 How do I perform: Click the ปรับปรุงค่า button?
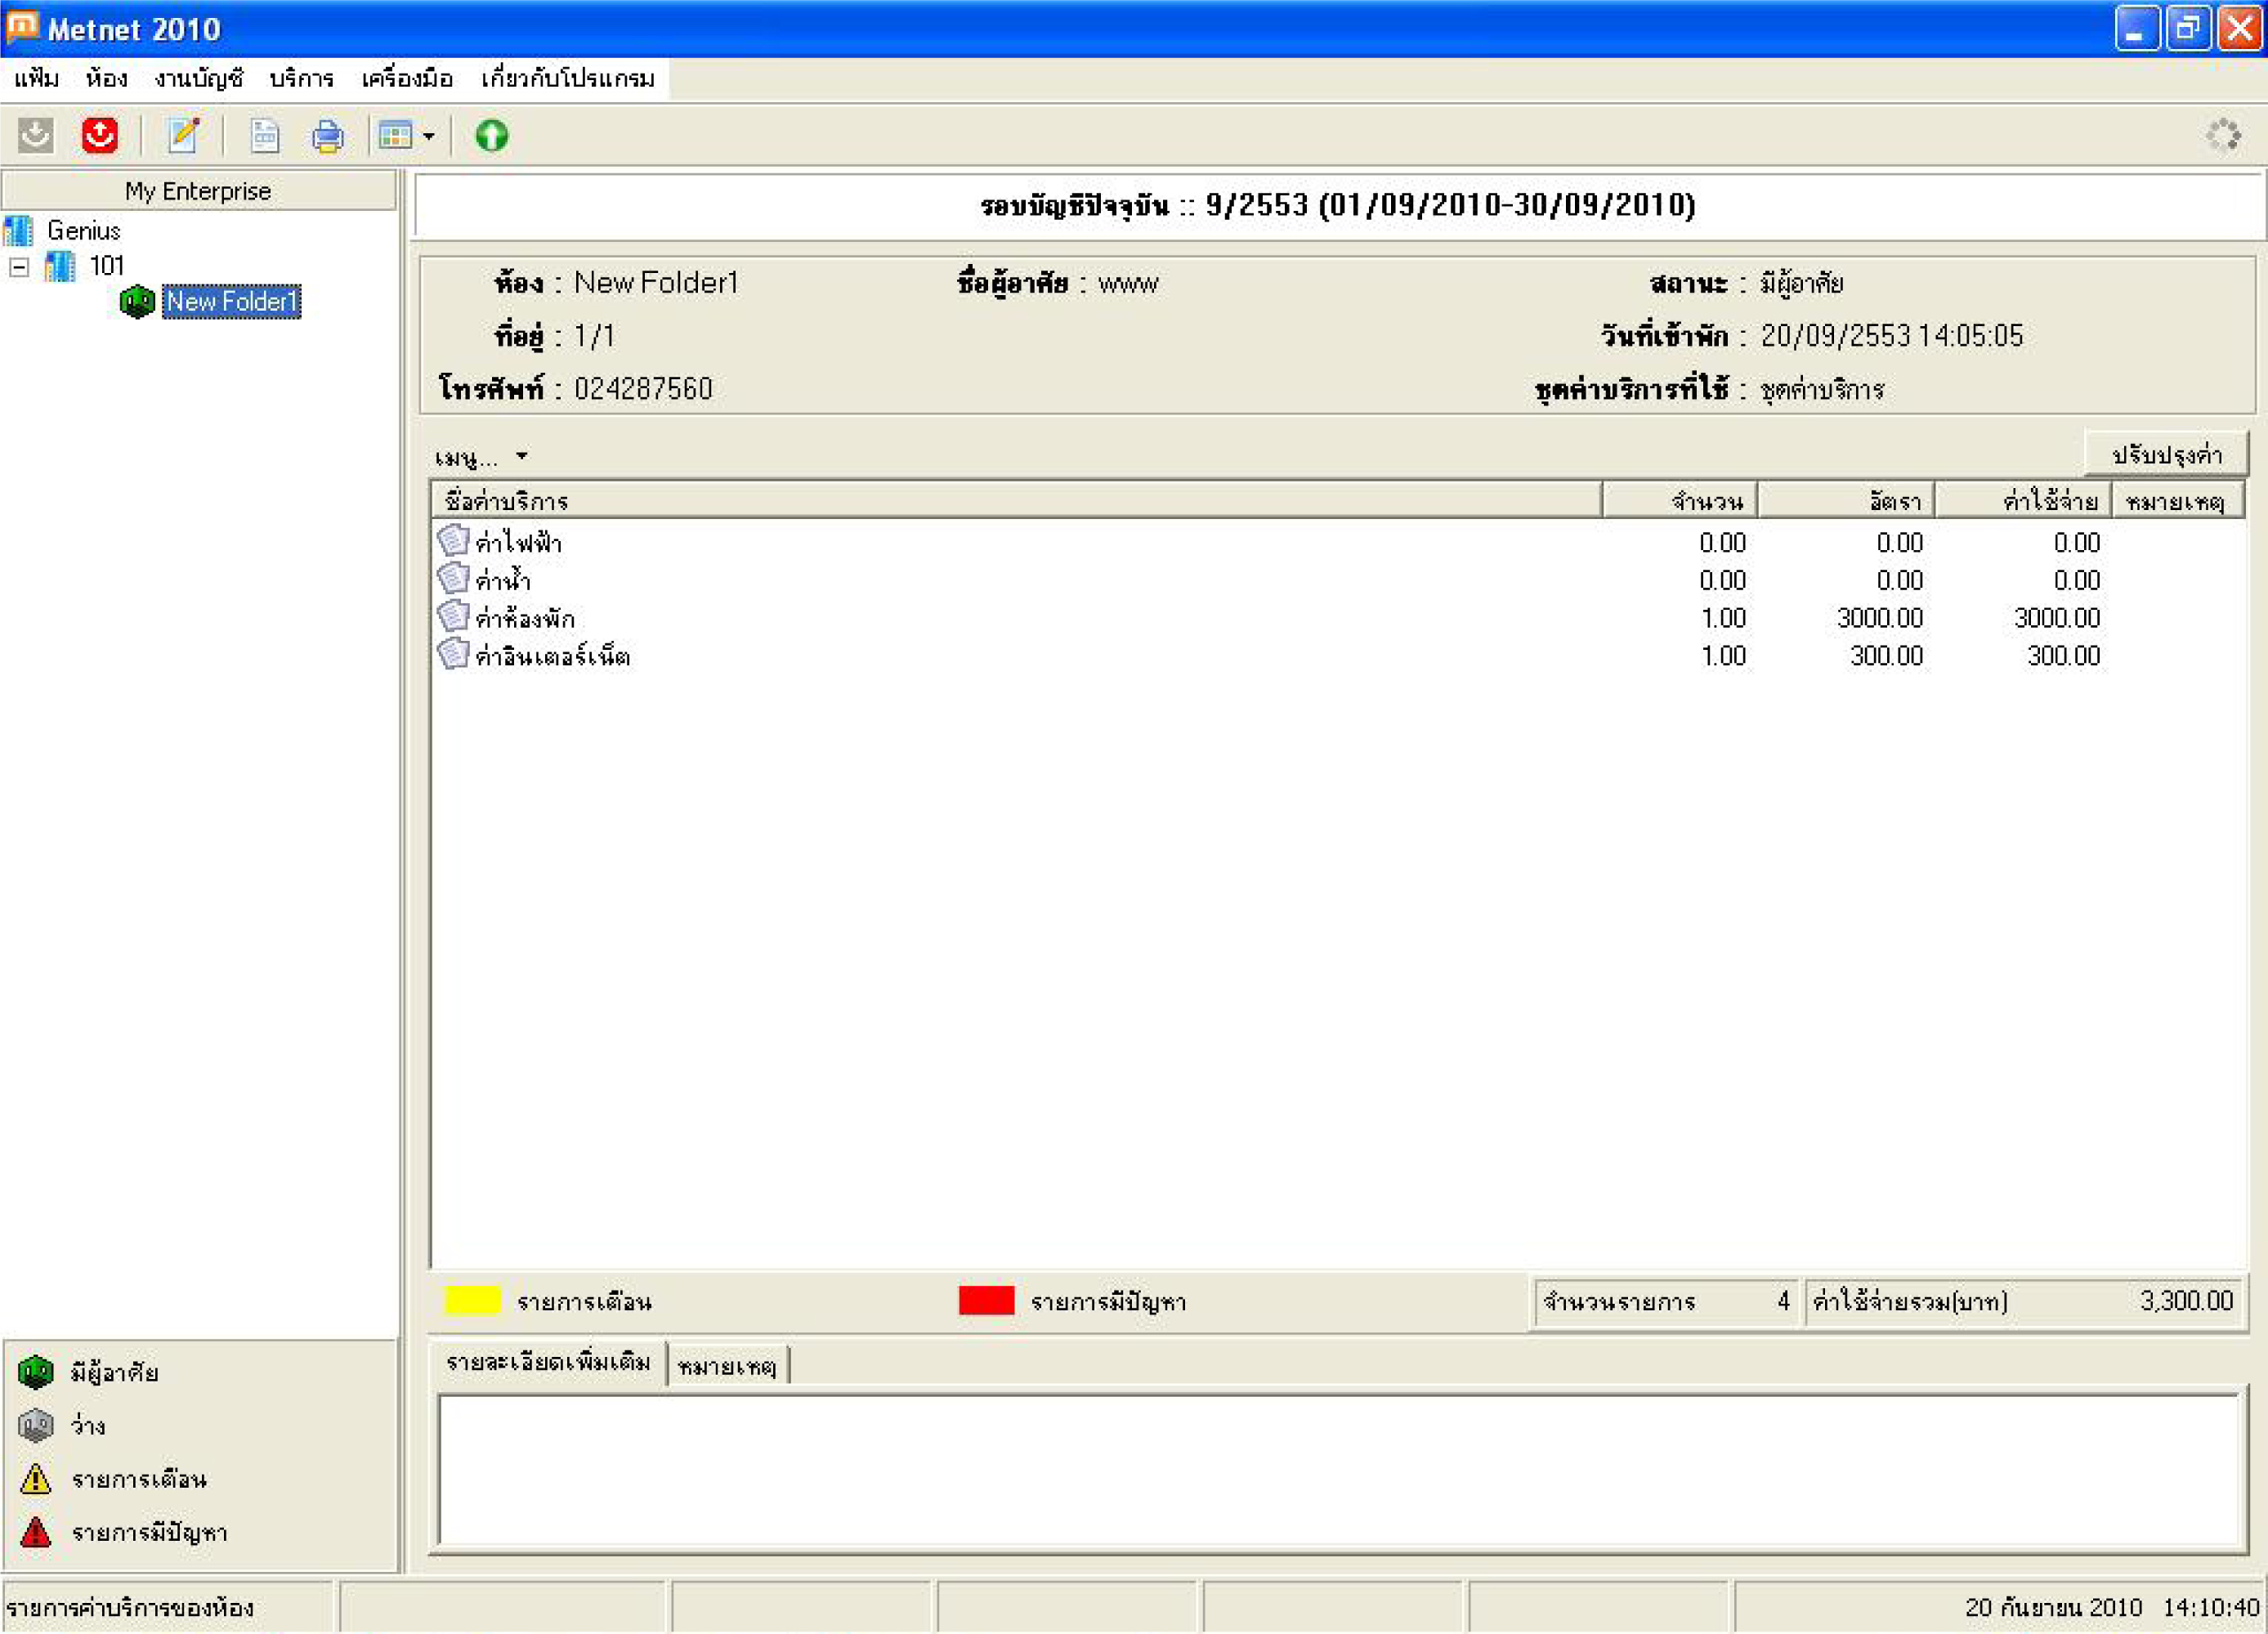(x=2167, y=455)
